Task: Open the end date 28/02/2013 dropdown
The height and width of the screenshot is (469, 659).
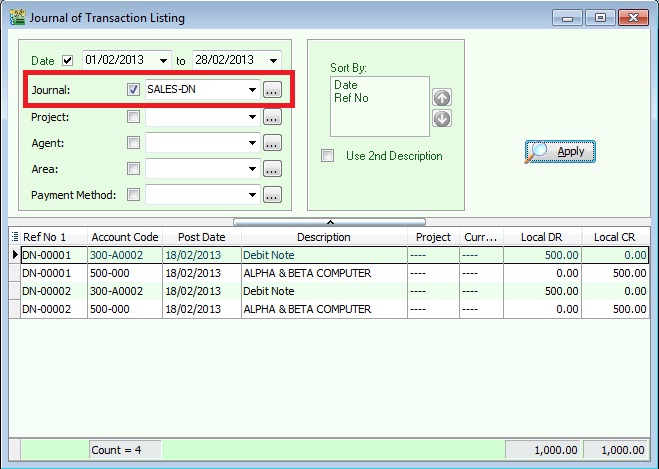Action: 272,61
